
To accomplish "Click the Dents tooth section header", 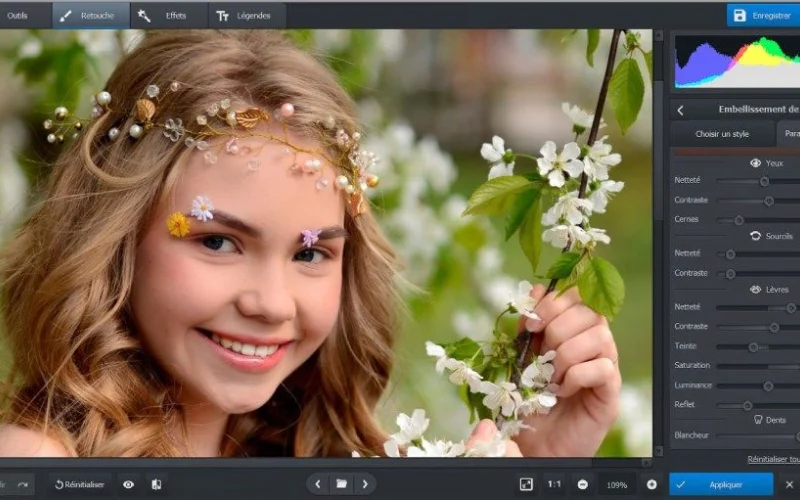I will coord(769,420).
